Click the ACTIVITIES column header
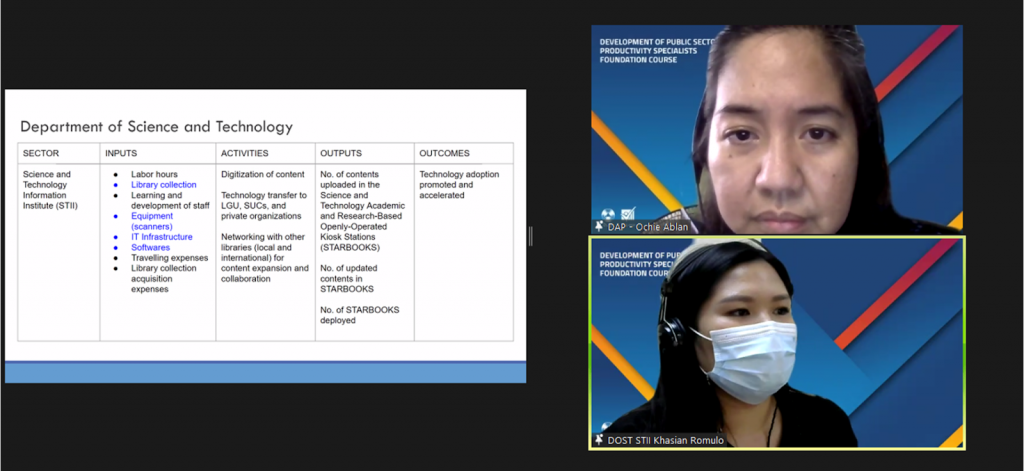Viewport: 1024px width, 471px height. tap(244, 154)
